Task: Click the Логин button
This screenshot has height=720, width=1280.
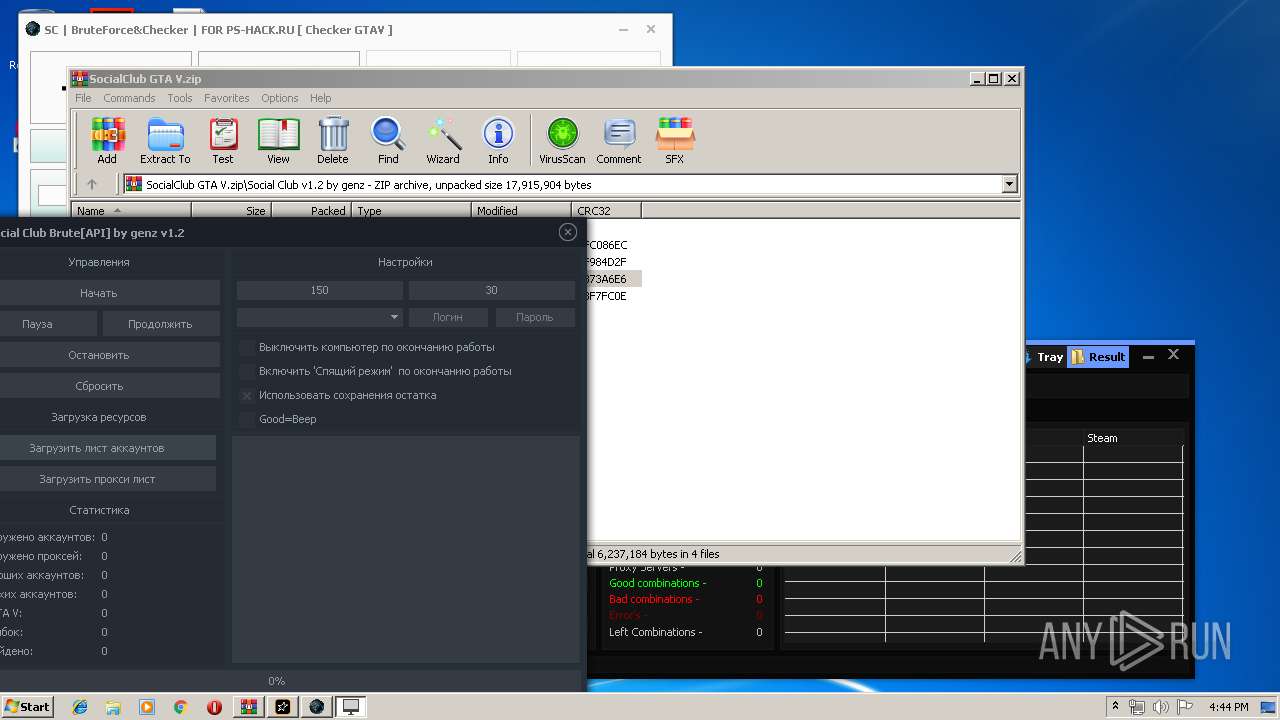Action: point(448,317)
